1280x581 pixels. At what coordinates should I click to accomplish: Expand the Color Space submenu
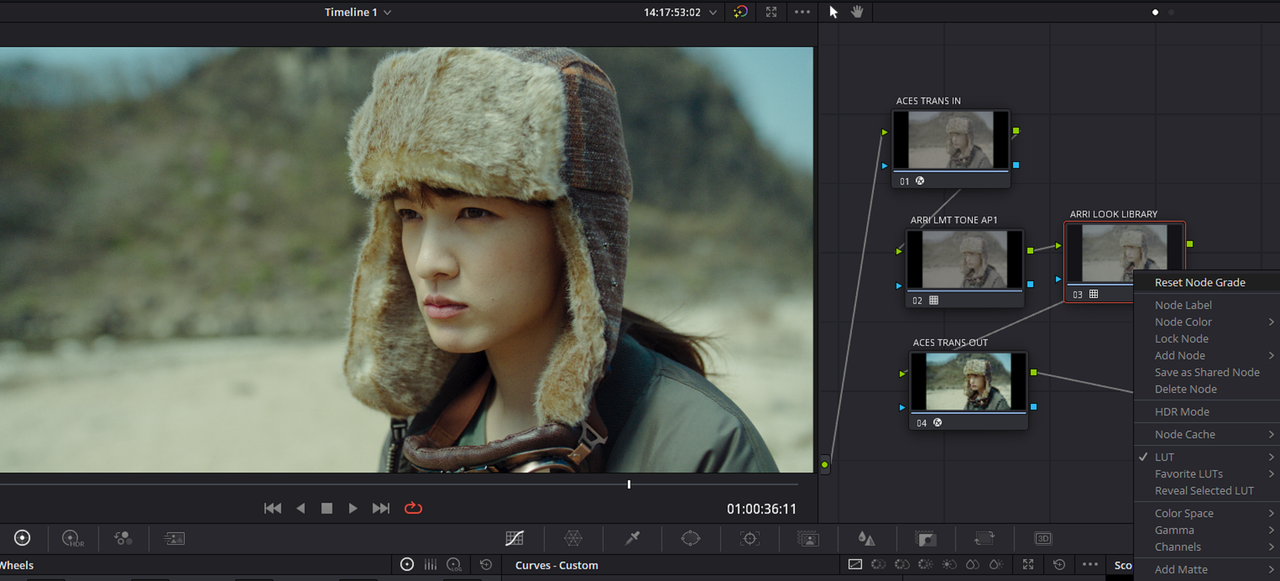[x=1206, y=514]
